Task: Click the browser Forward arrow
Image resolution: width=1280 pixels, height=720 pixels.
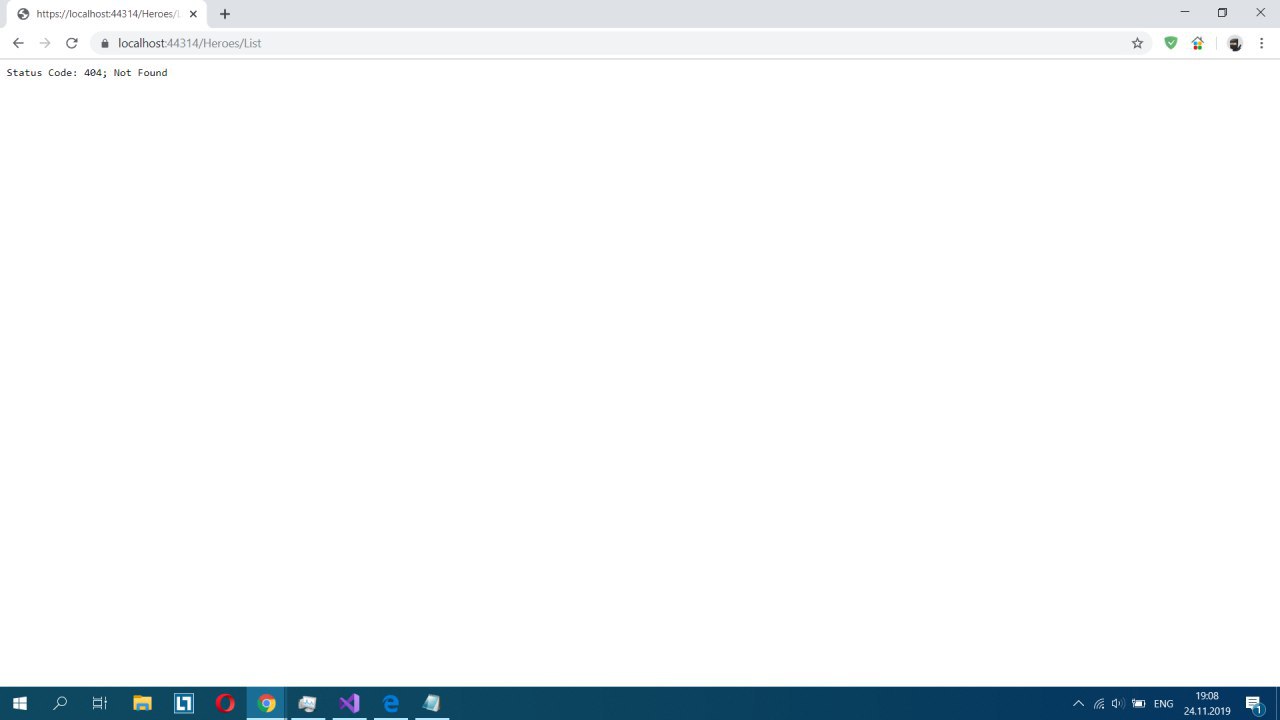Action: [45, 43]
